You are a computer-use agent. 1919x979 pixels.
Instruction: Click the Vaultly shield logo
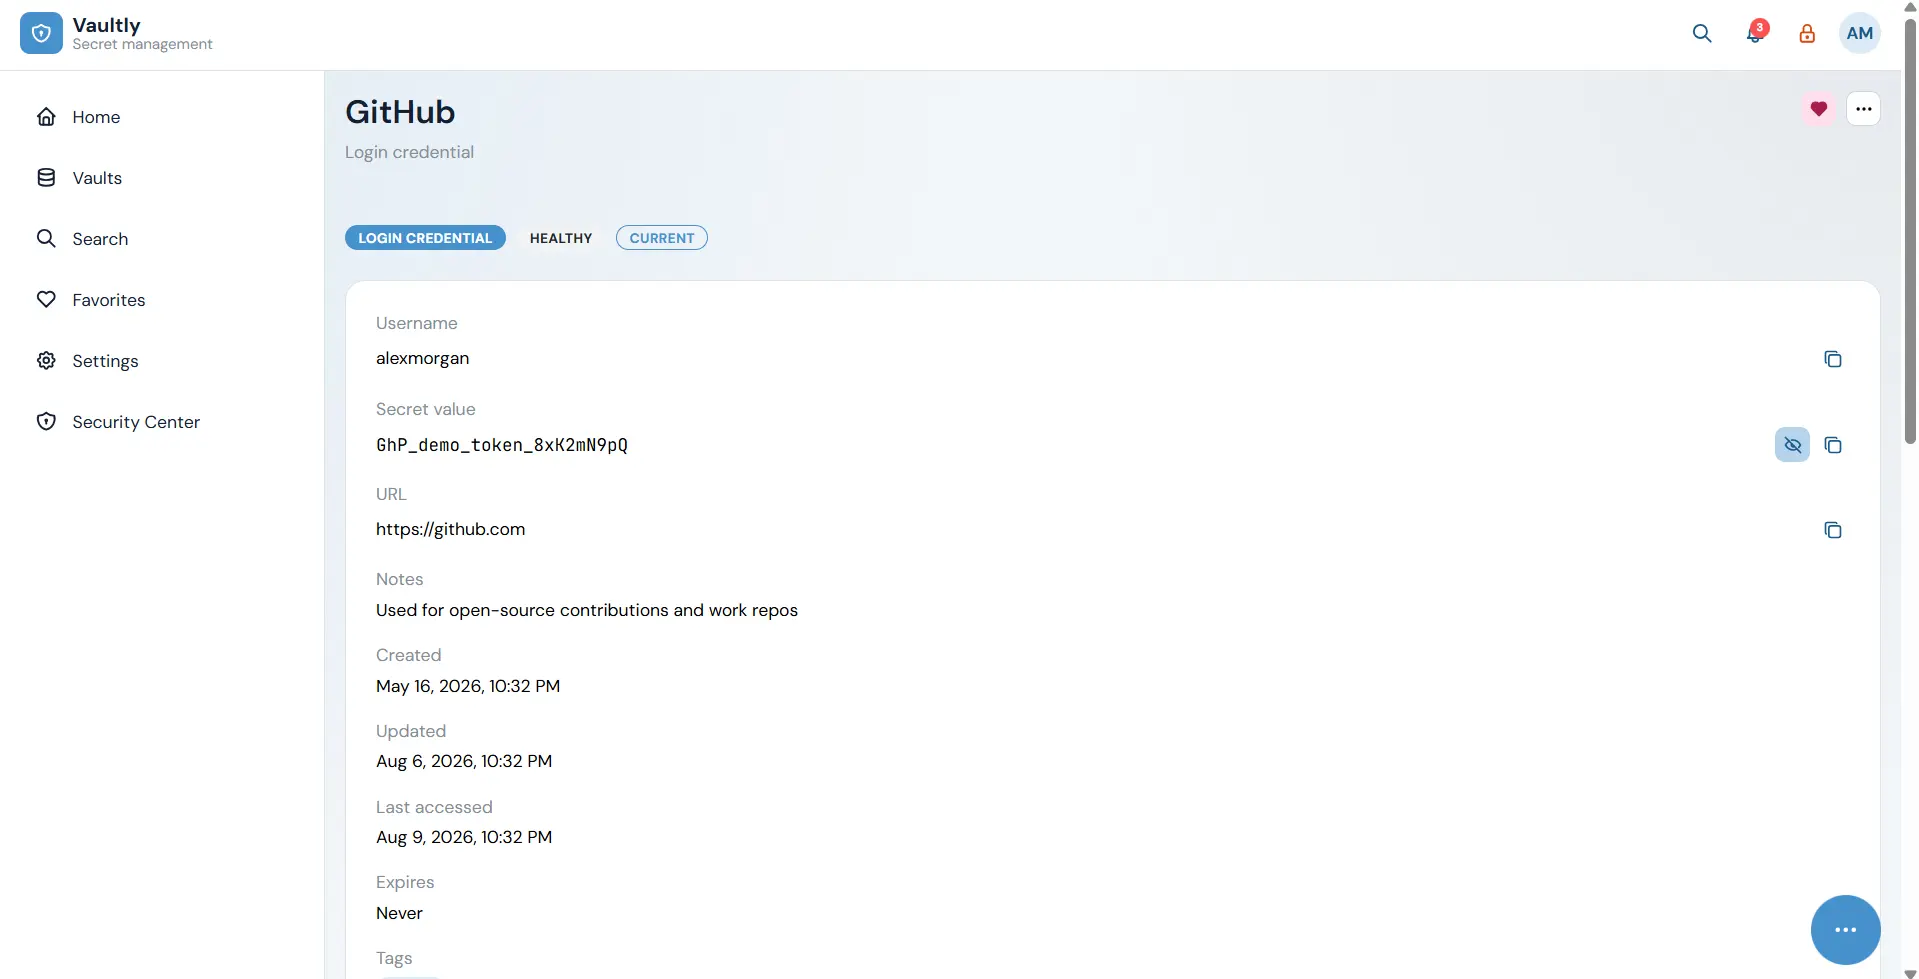[41, 33]
